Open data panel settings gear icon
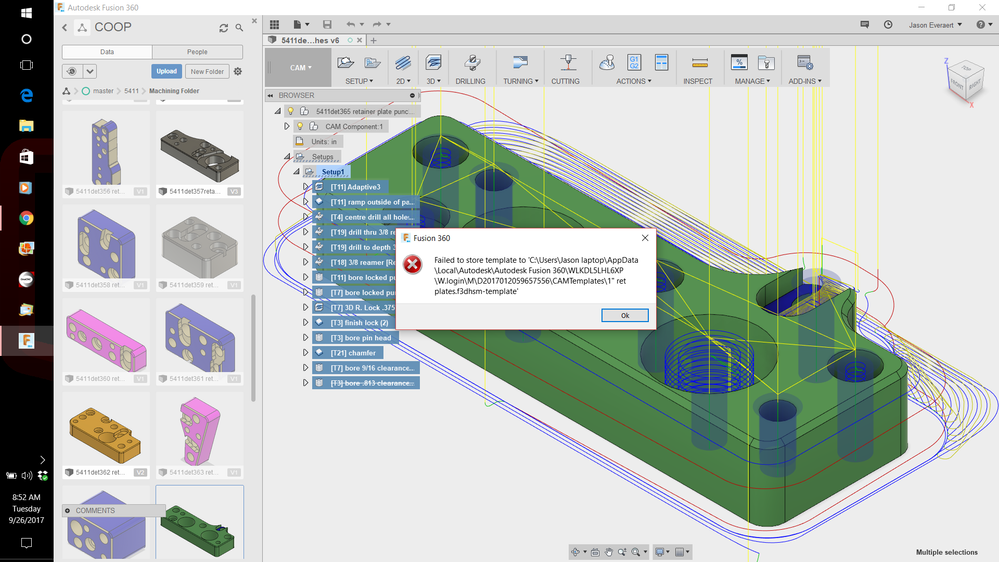Screen dimensions: 999x562 click(238, 71)
